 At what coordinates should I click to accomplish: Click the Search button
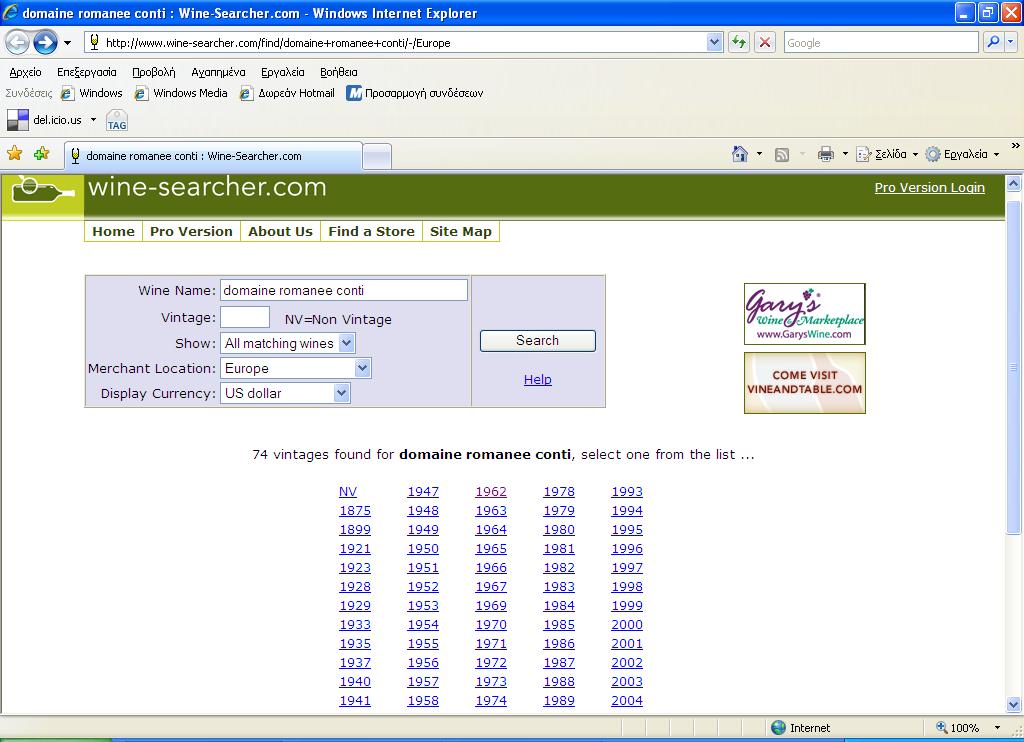pyautogui.click(x=537, y=340)
